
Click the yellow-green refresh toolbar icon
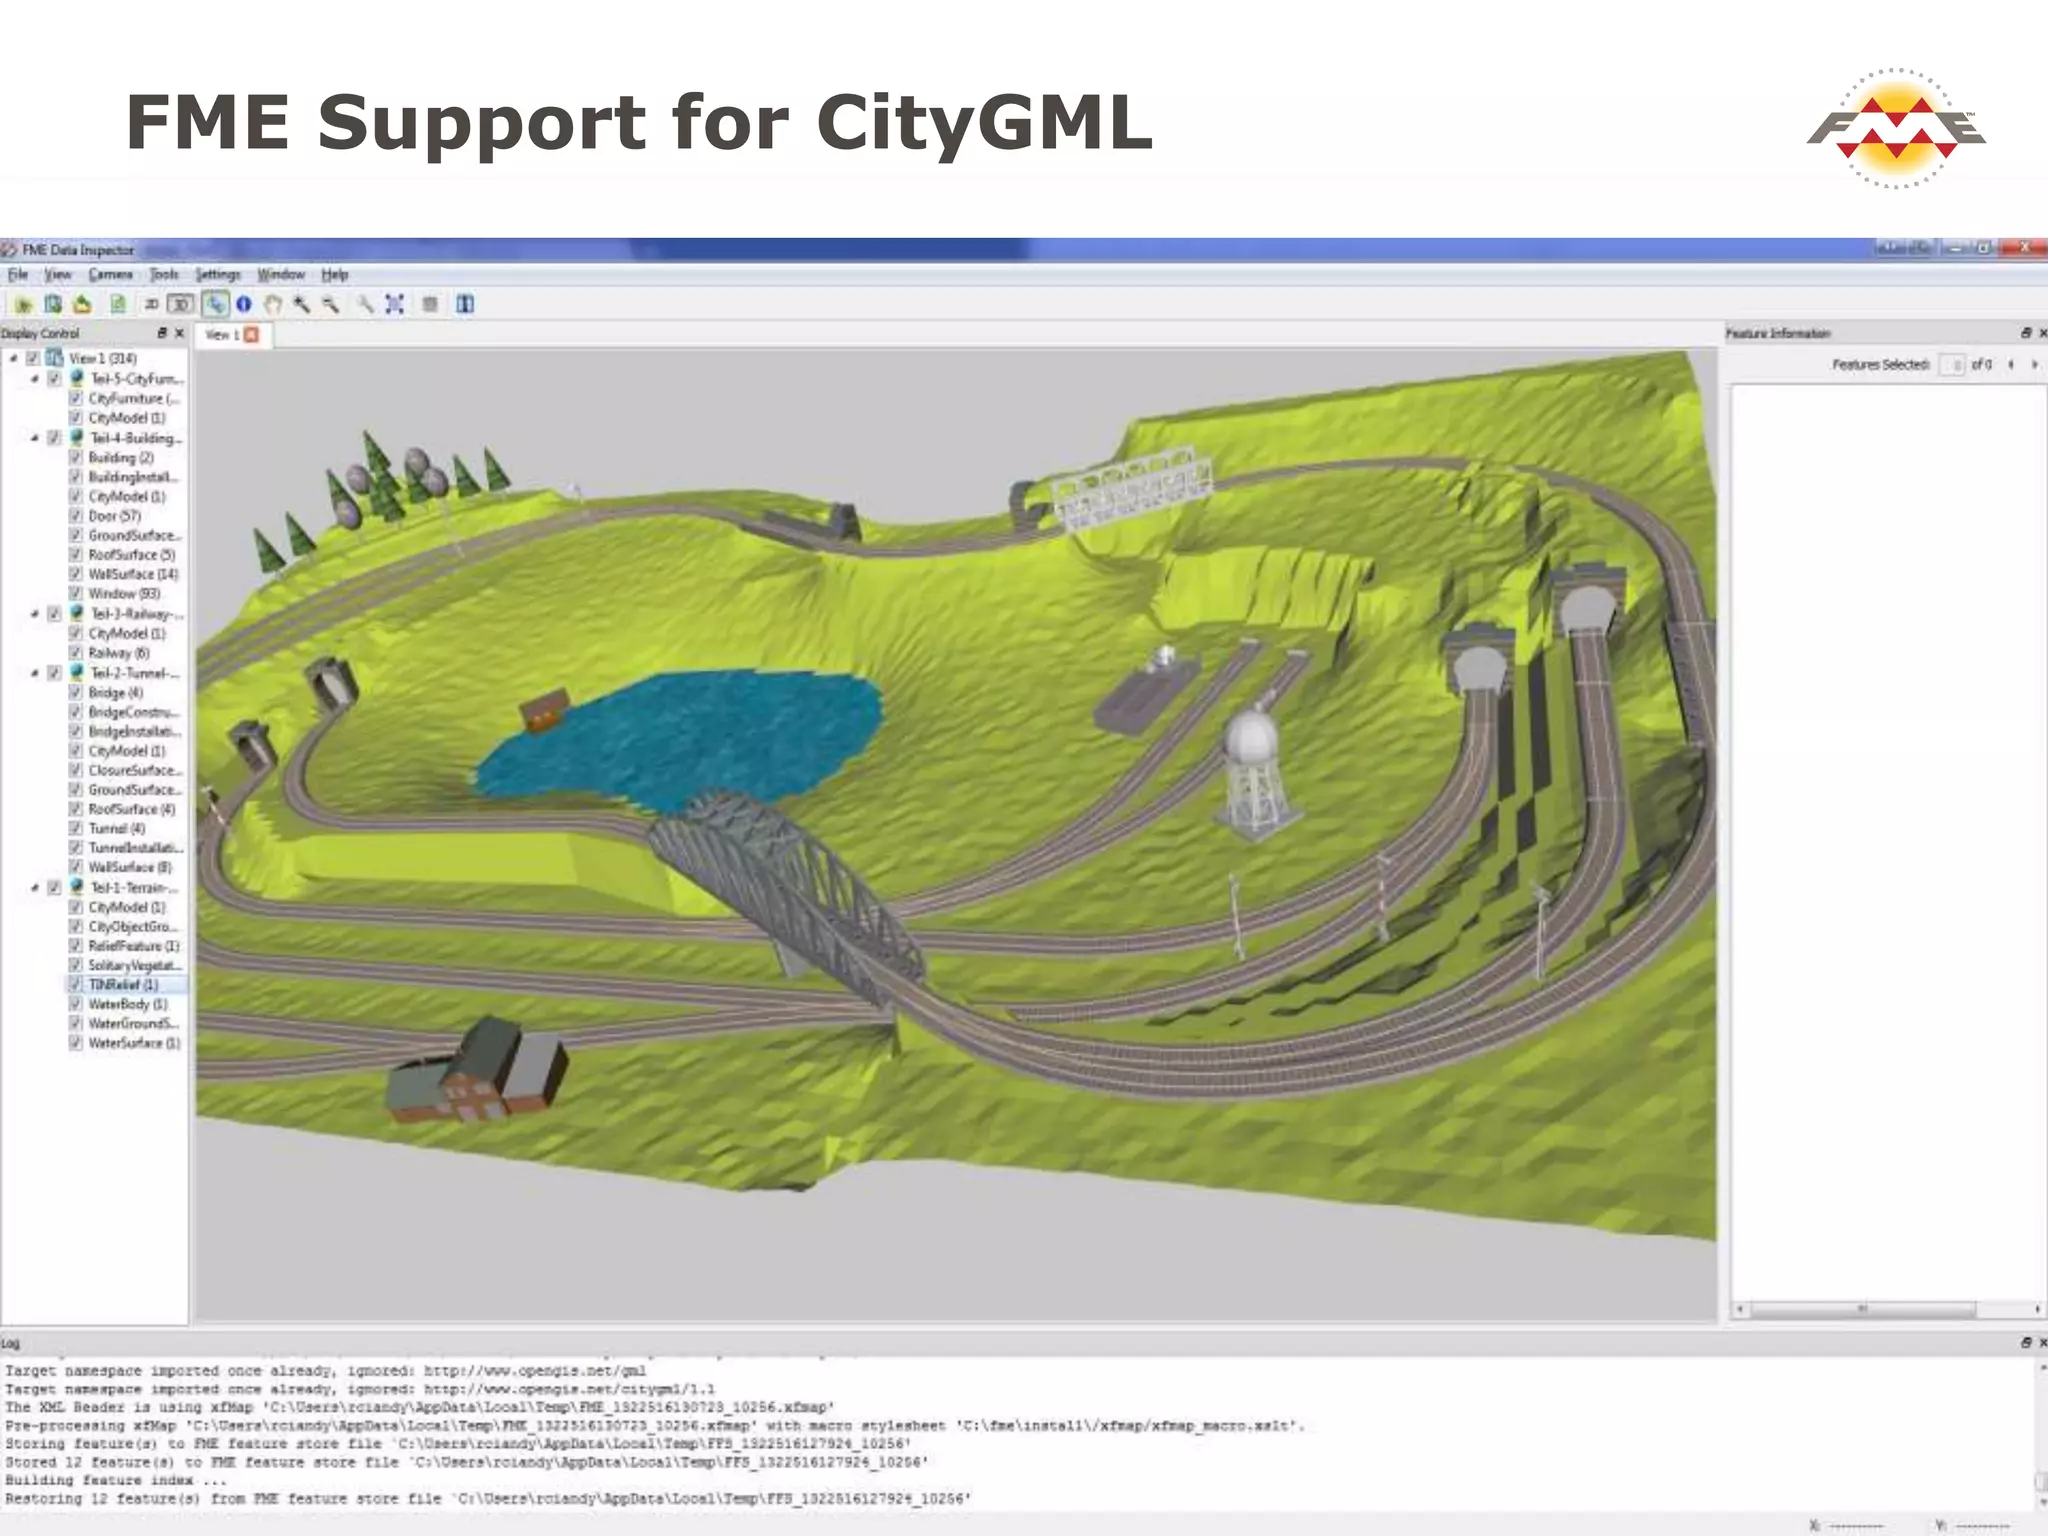pos(83,304)
